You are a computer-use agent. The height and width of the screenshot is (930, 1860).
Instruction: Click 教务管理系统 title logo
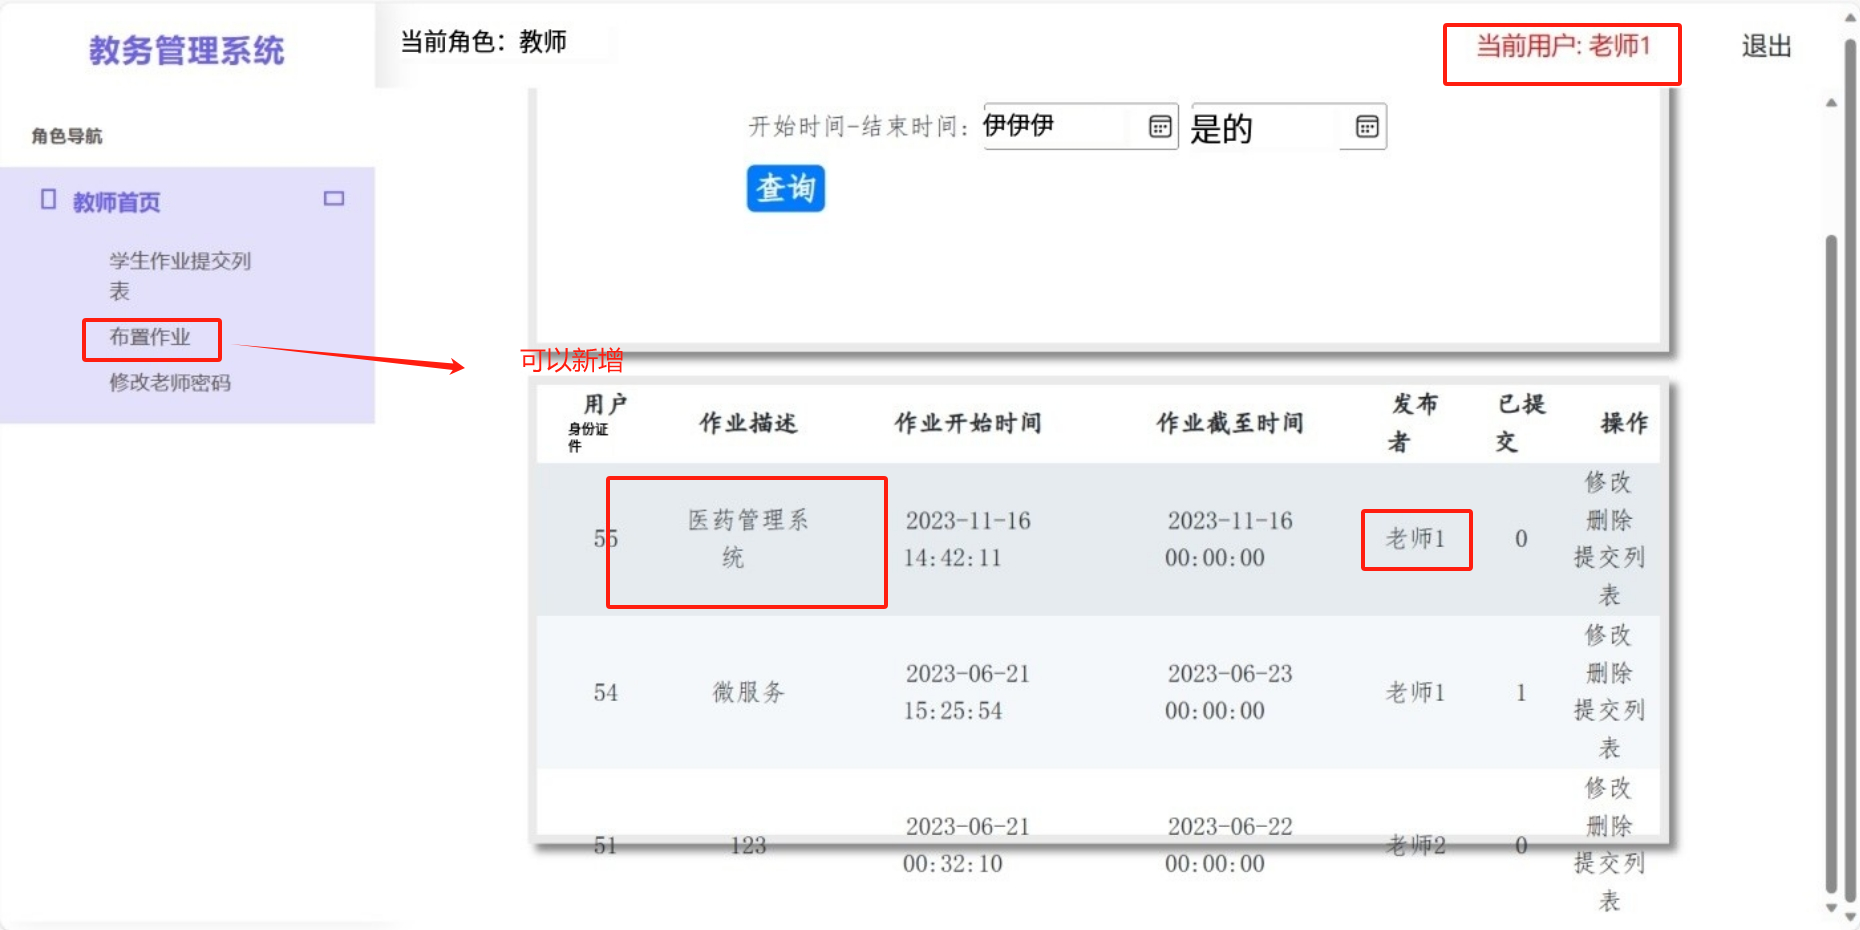[x=187, y=50]
